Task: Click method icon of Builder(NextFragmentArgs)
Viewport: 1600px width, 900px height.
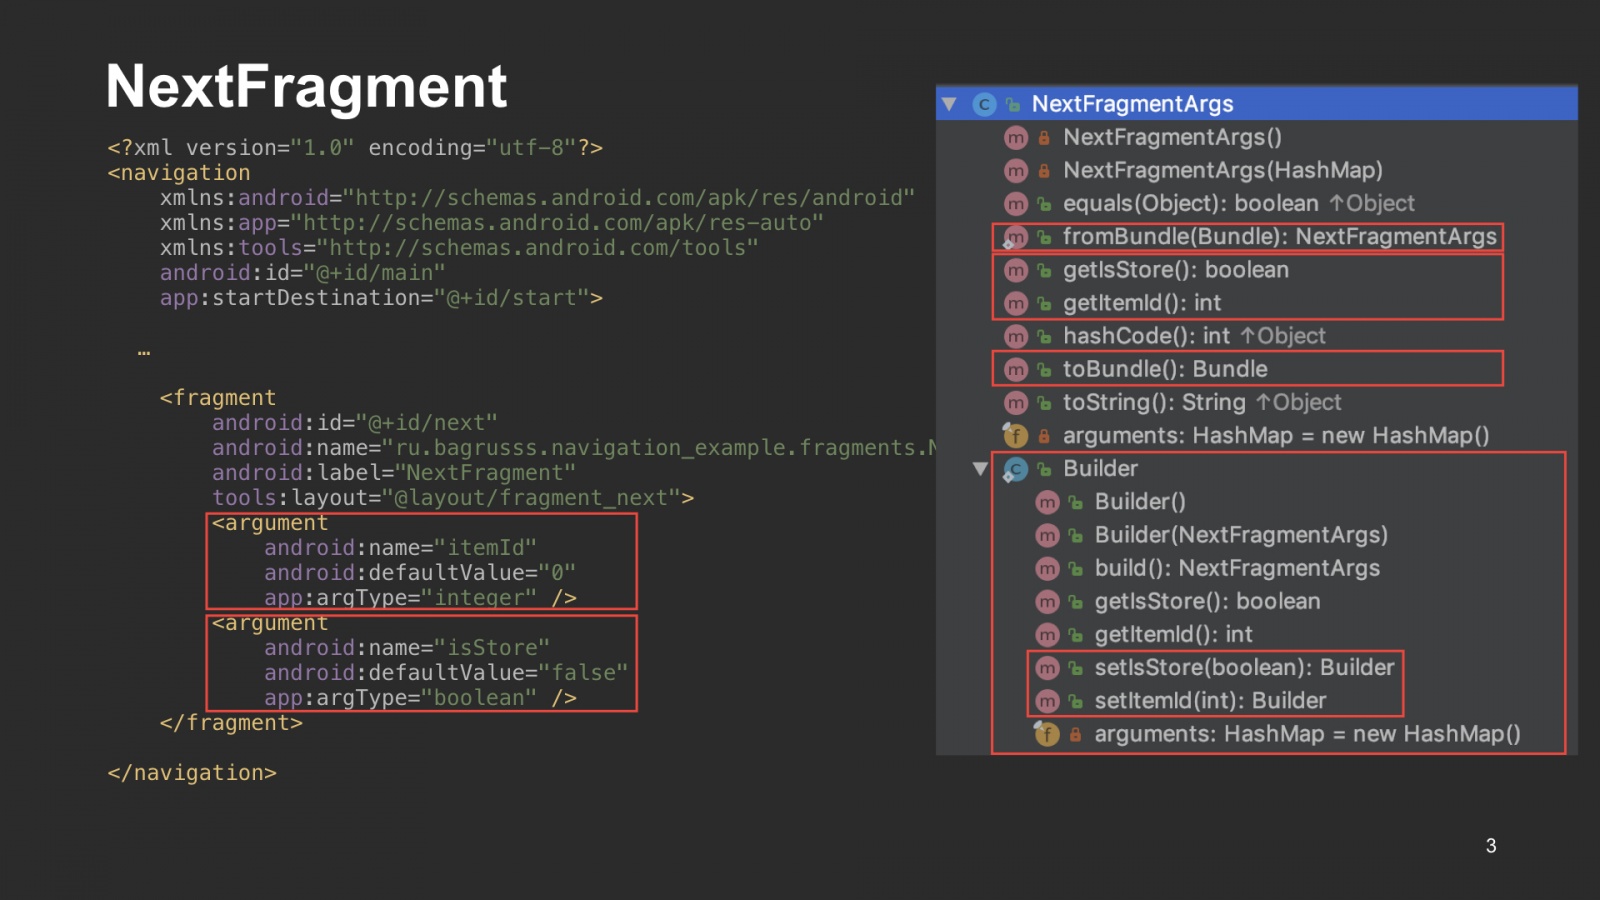Action: (1047, 535)
